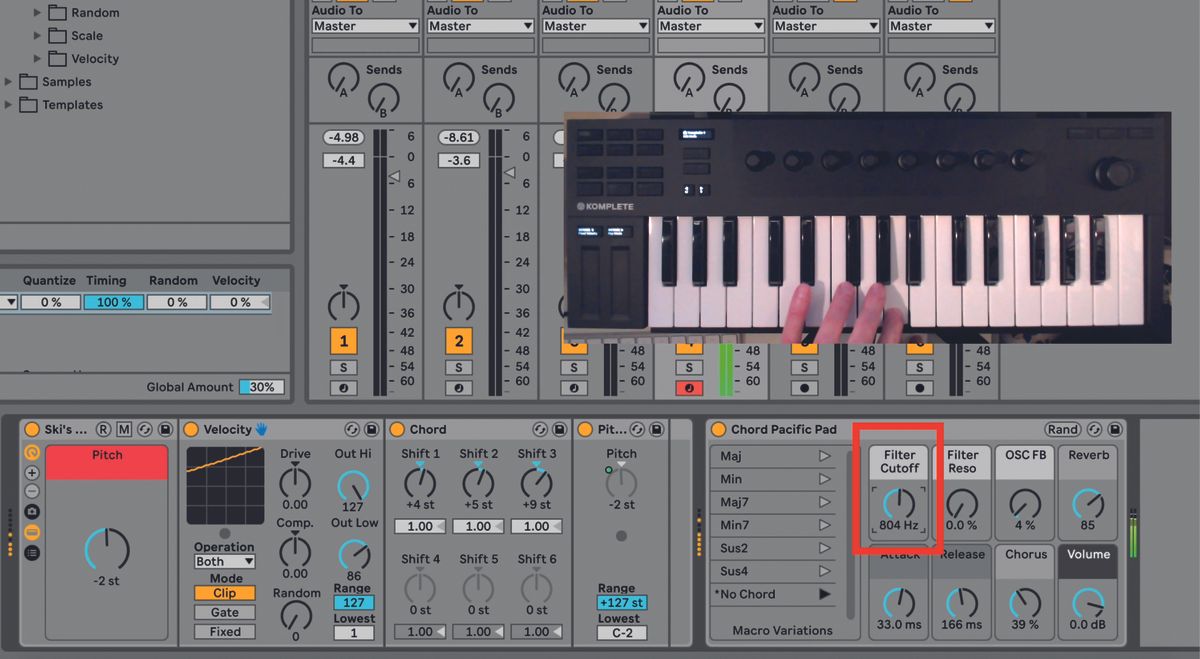Expand the Velocity folder in browser
Image resolution: width=1200 pixels, height=659 pixels.
pos(38,59)
